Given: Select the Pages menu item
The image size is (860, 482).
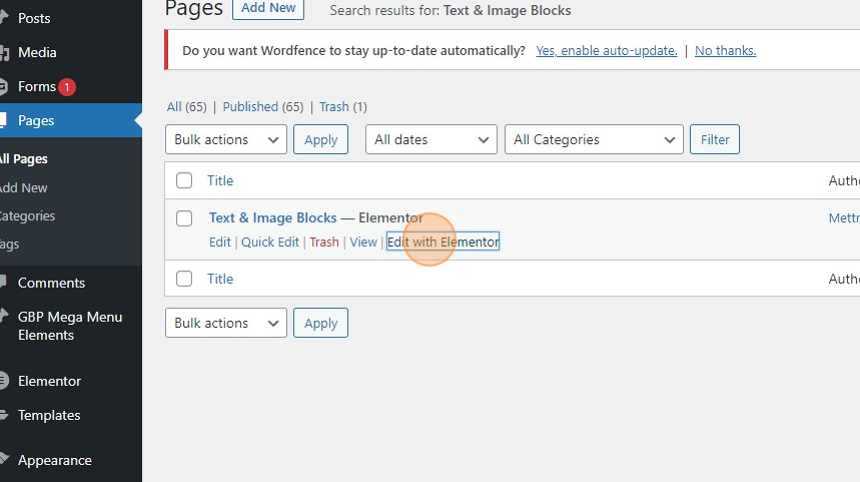Looking at the screenshot, I should click(x=36, y=120).
